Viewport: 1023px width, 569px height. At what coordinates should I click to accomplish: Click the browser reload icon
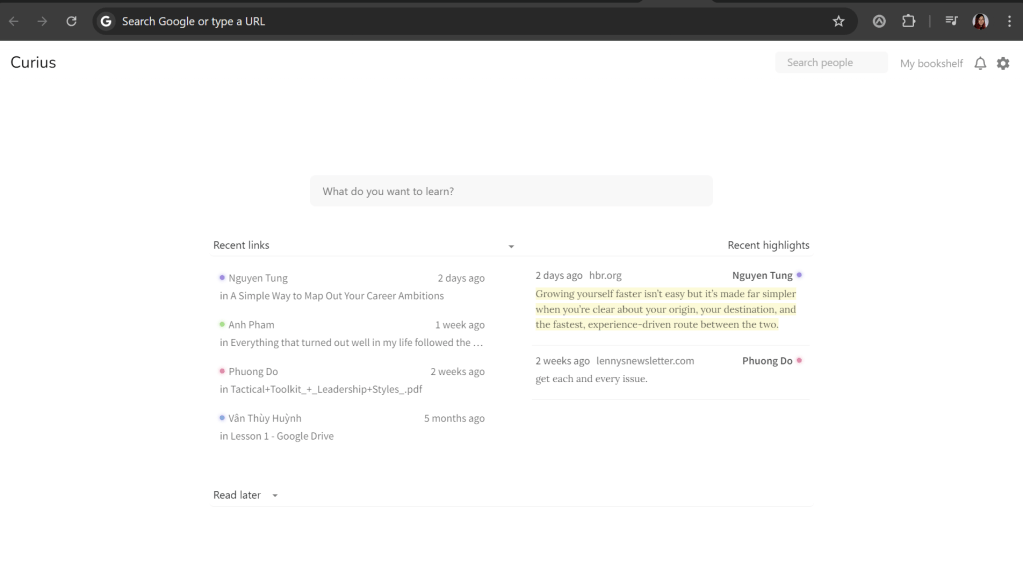71,21
